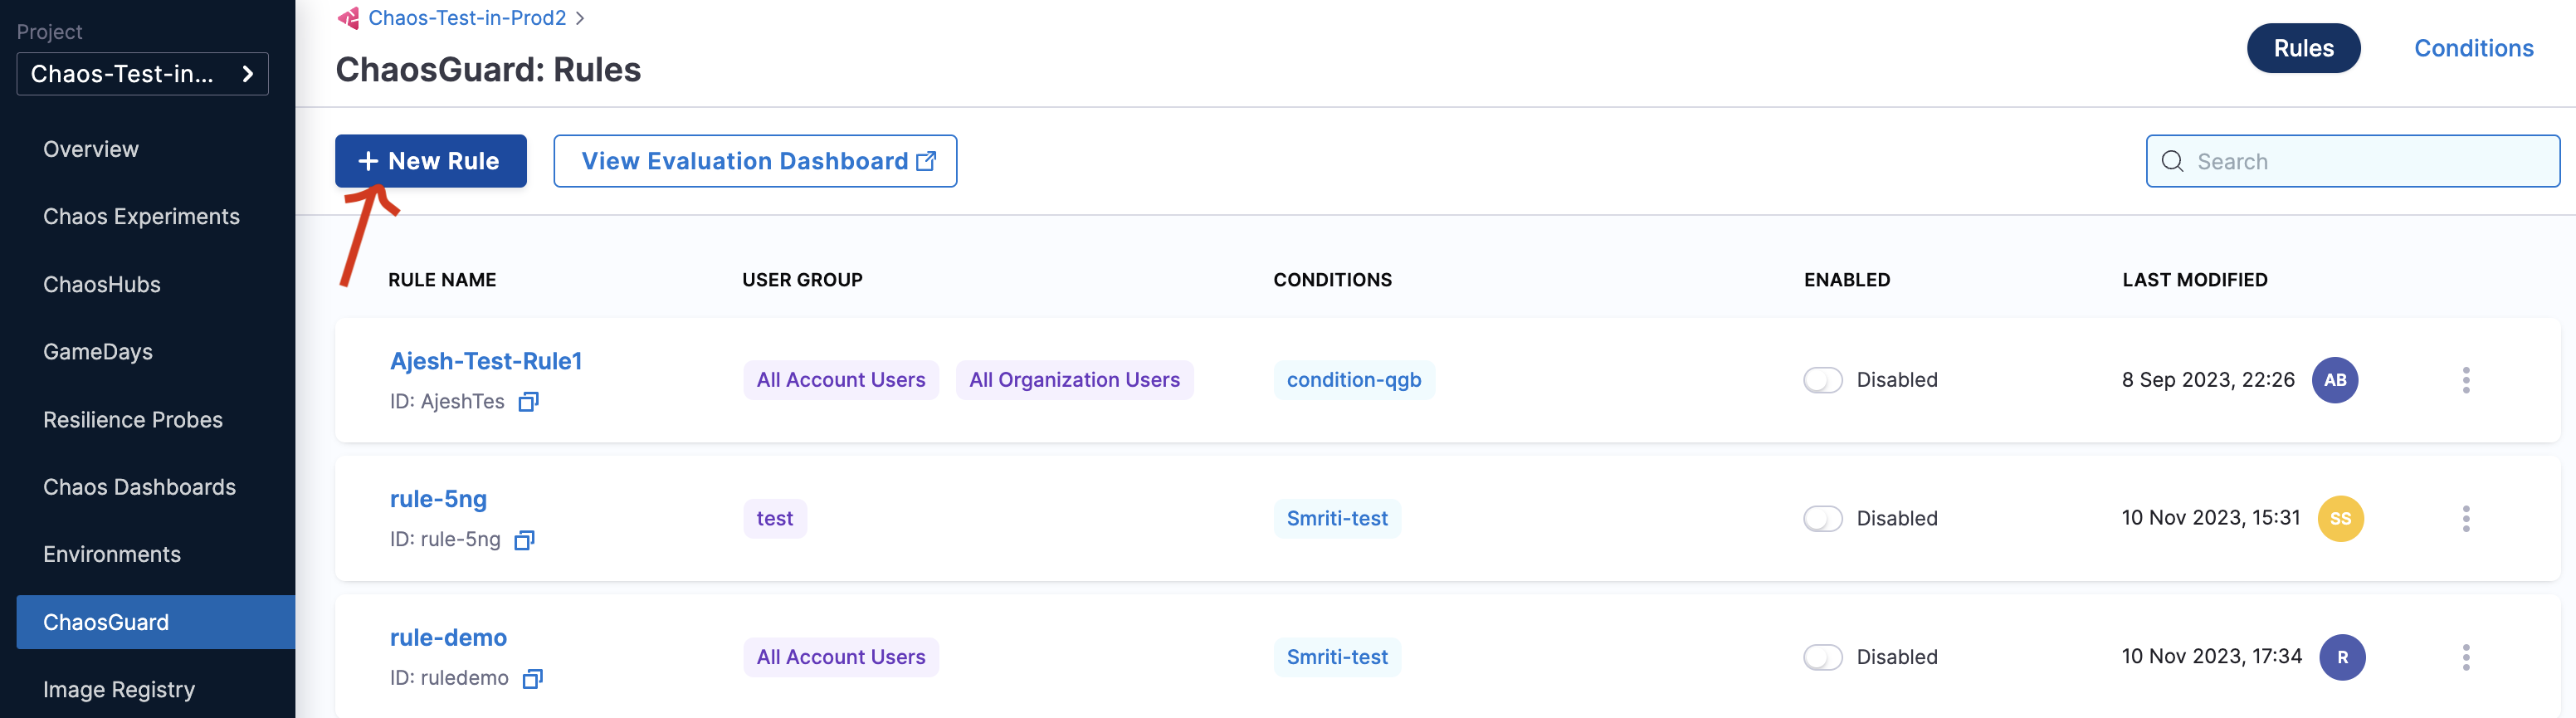Expand the Chaos-Test-in project selector
Viewport: 2576px width, 718px height.
(142, 74)
